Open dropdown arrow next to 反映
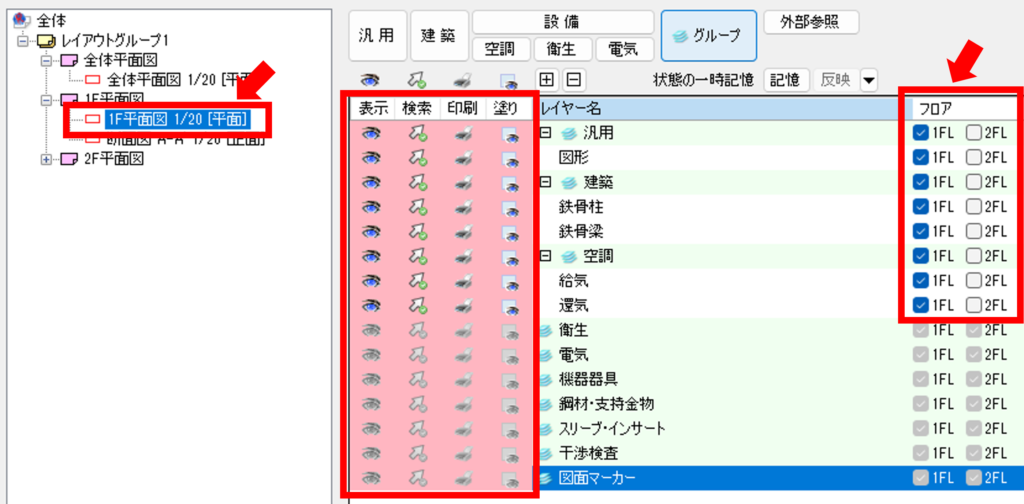The width and height of the screenshot is (1024, 504). (868, 80)
